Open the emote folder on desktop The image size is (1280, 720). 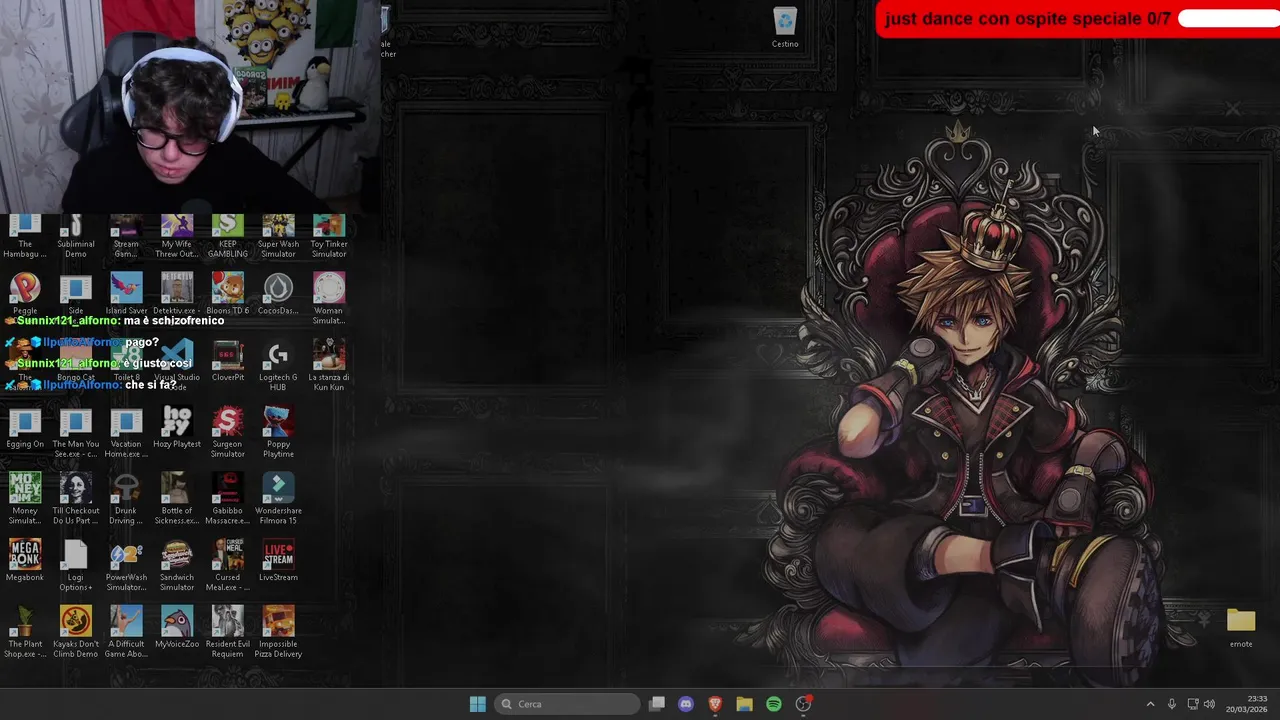pyautogui.click(x=1241, y=628)
